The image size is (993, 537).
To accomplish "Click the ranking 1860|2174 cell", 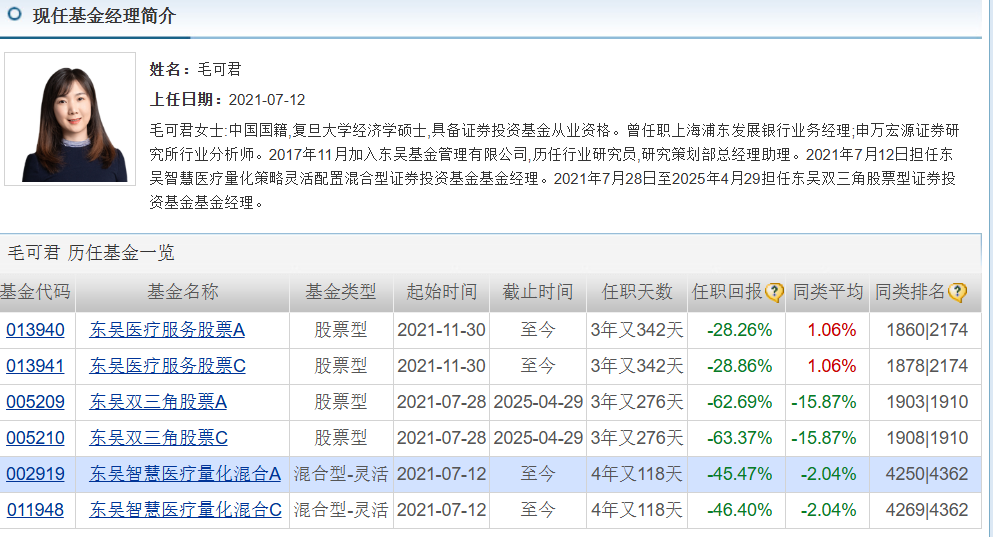I will tap(927, 330).
